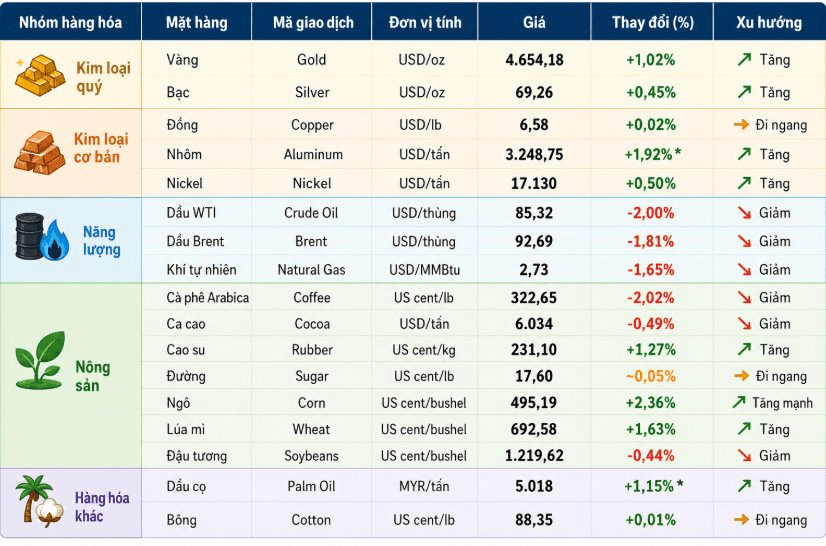Click the Cà phê Arabica item name
This screenshot has width=826, height=546.
[208, 298]
